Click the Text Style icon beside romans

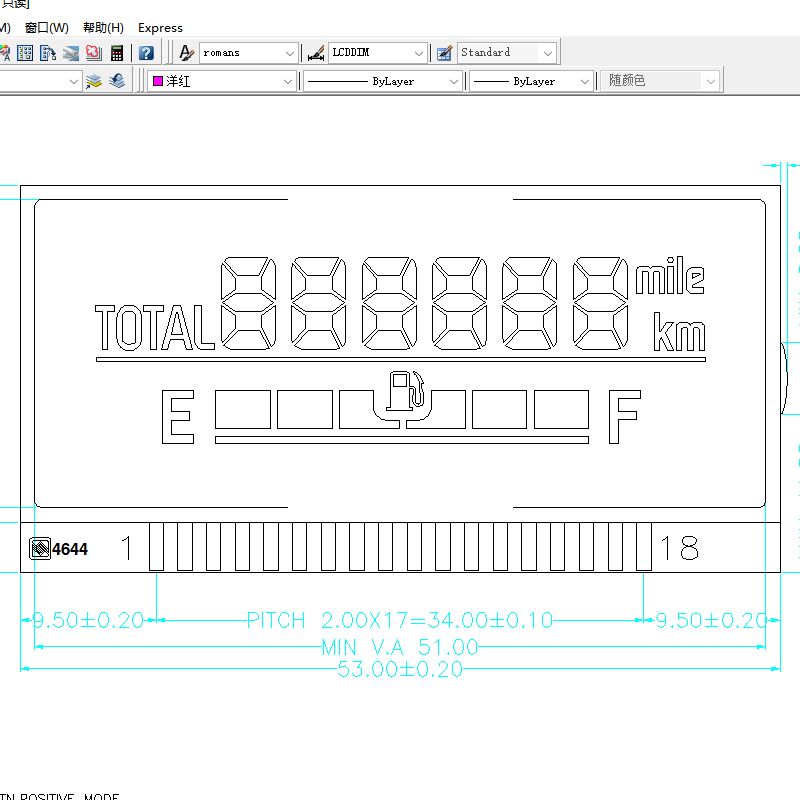coord(186,53)
